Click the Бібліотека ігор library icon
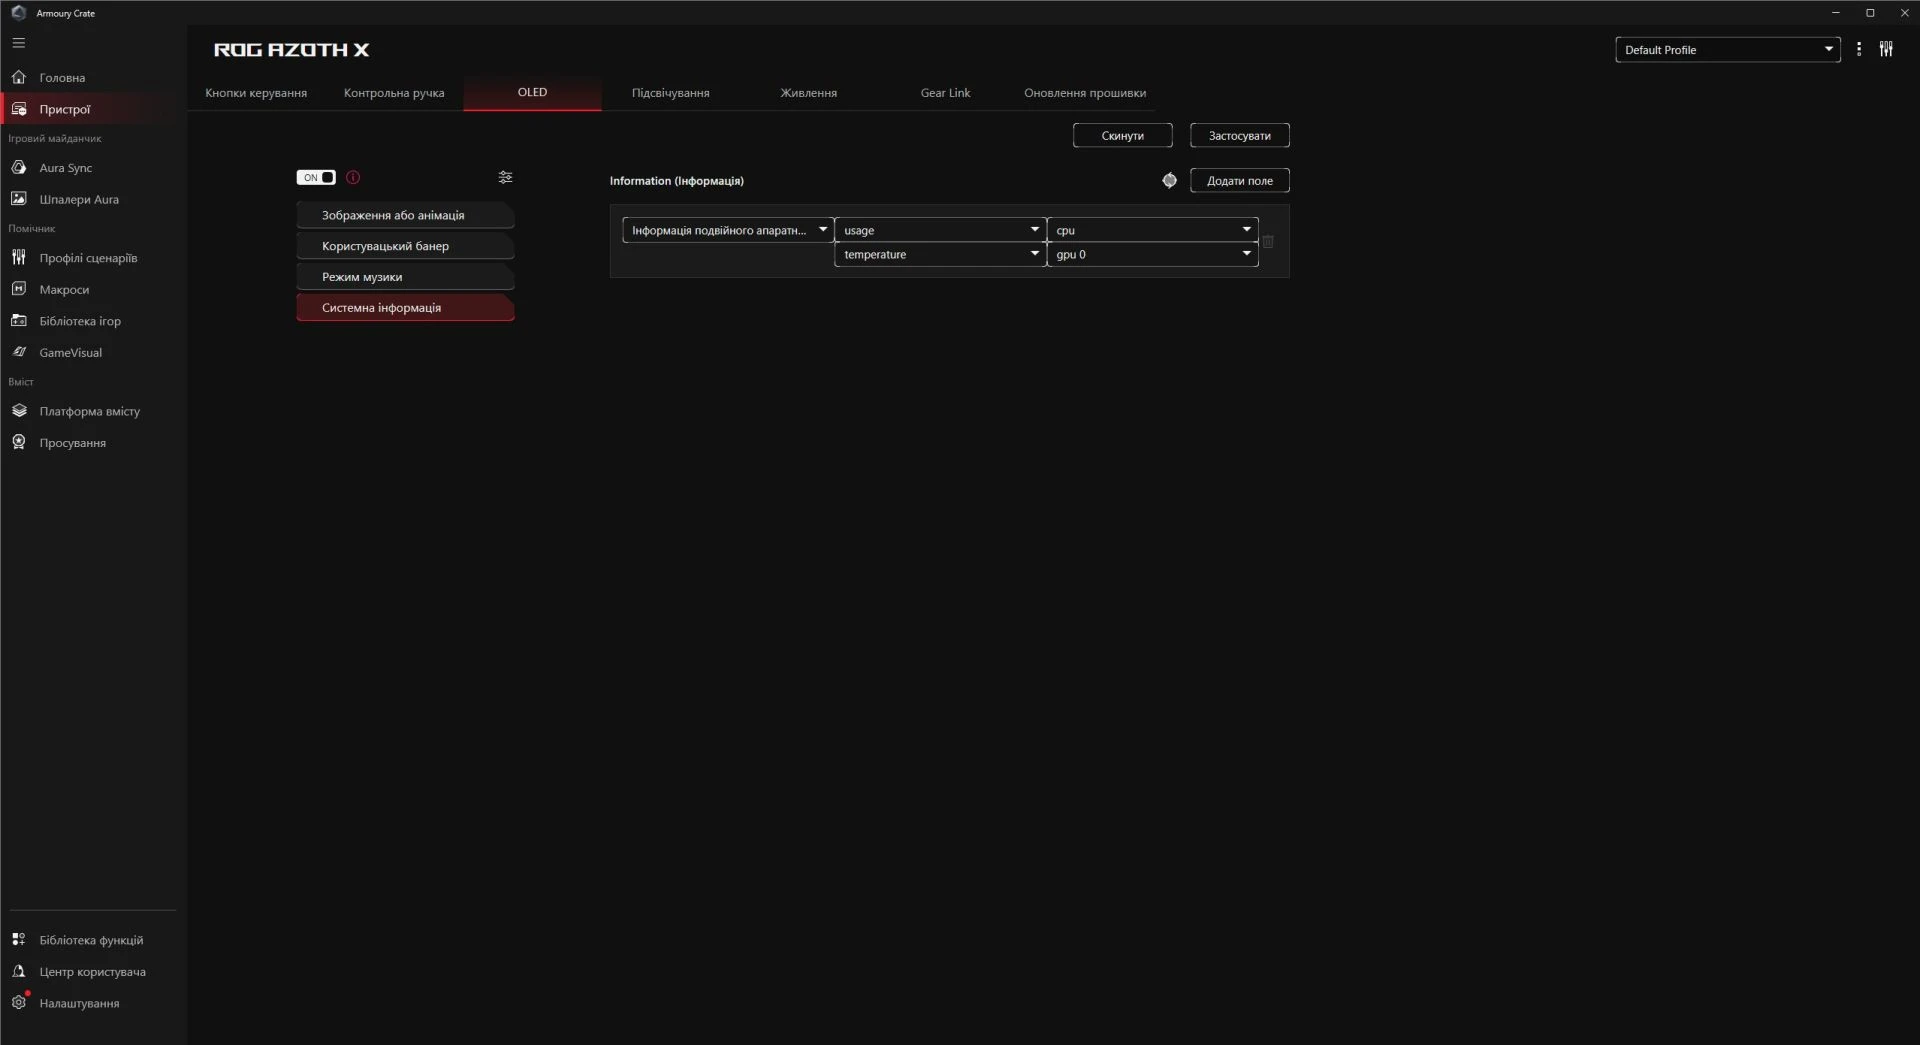 tap(19, 321)
